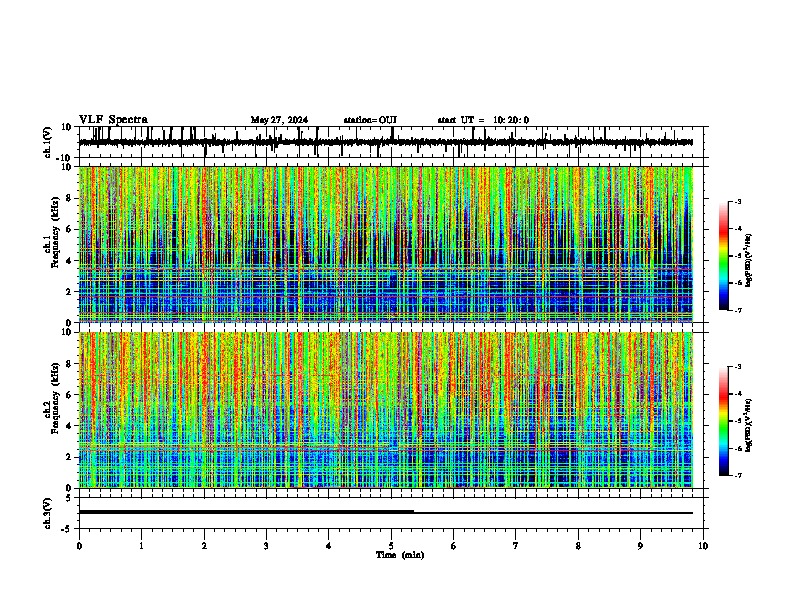Click the ch.1 colorbar log(PSD) label

click(748, 260)
